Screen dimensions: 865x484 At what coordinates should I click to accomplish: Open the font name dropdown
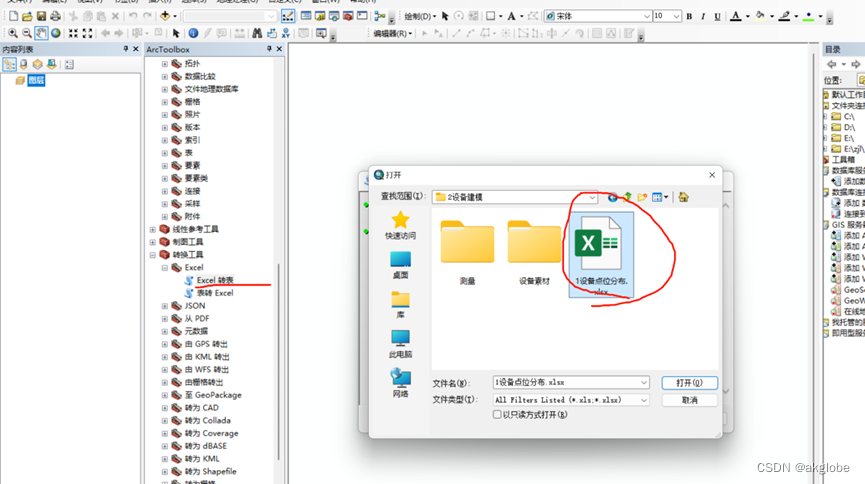click(647, 17)
